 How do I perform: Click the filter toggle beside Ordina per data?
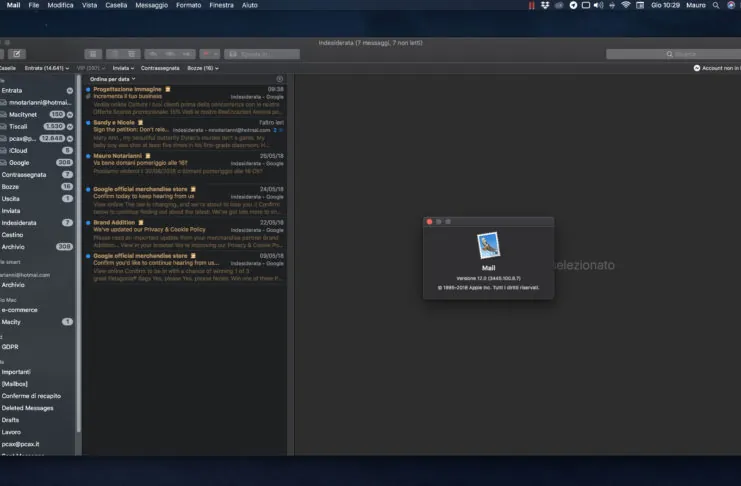pyautogui.click(x=279, y=78)
